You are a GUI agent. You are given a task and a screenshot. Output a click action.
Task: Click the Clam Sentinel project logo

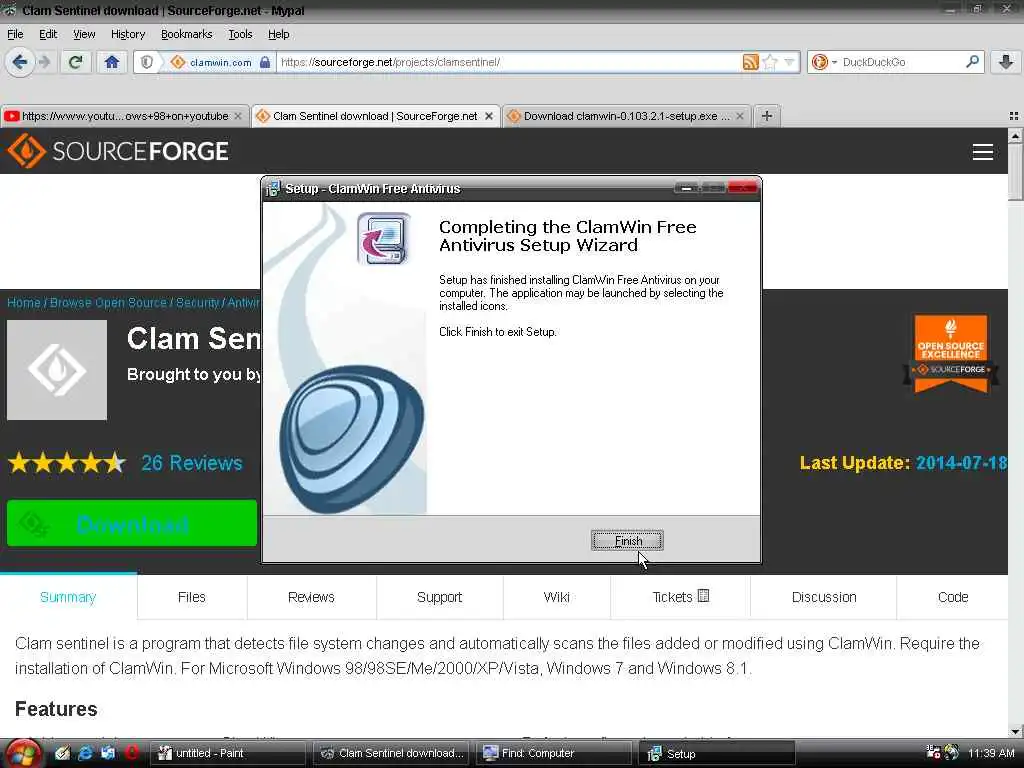[57, 370]
